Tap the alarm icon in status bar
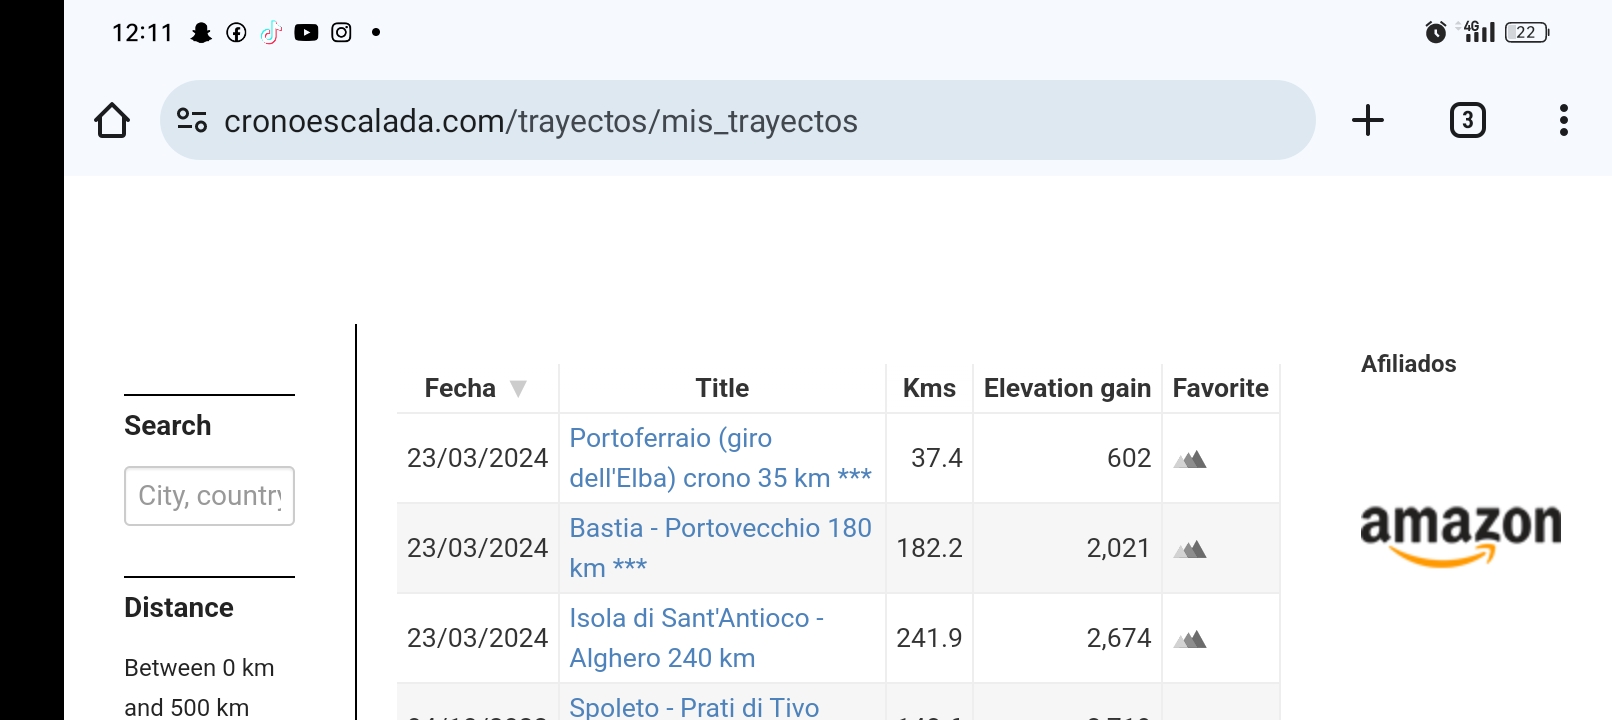Viewport: 1612px width, 720px height. pos(1435,32)
